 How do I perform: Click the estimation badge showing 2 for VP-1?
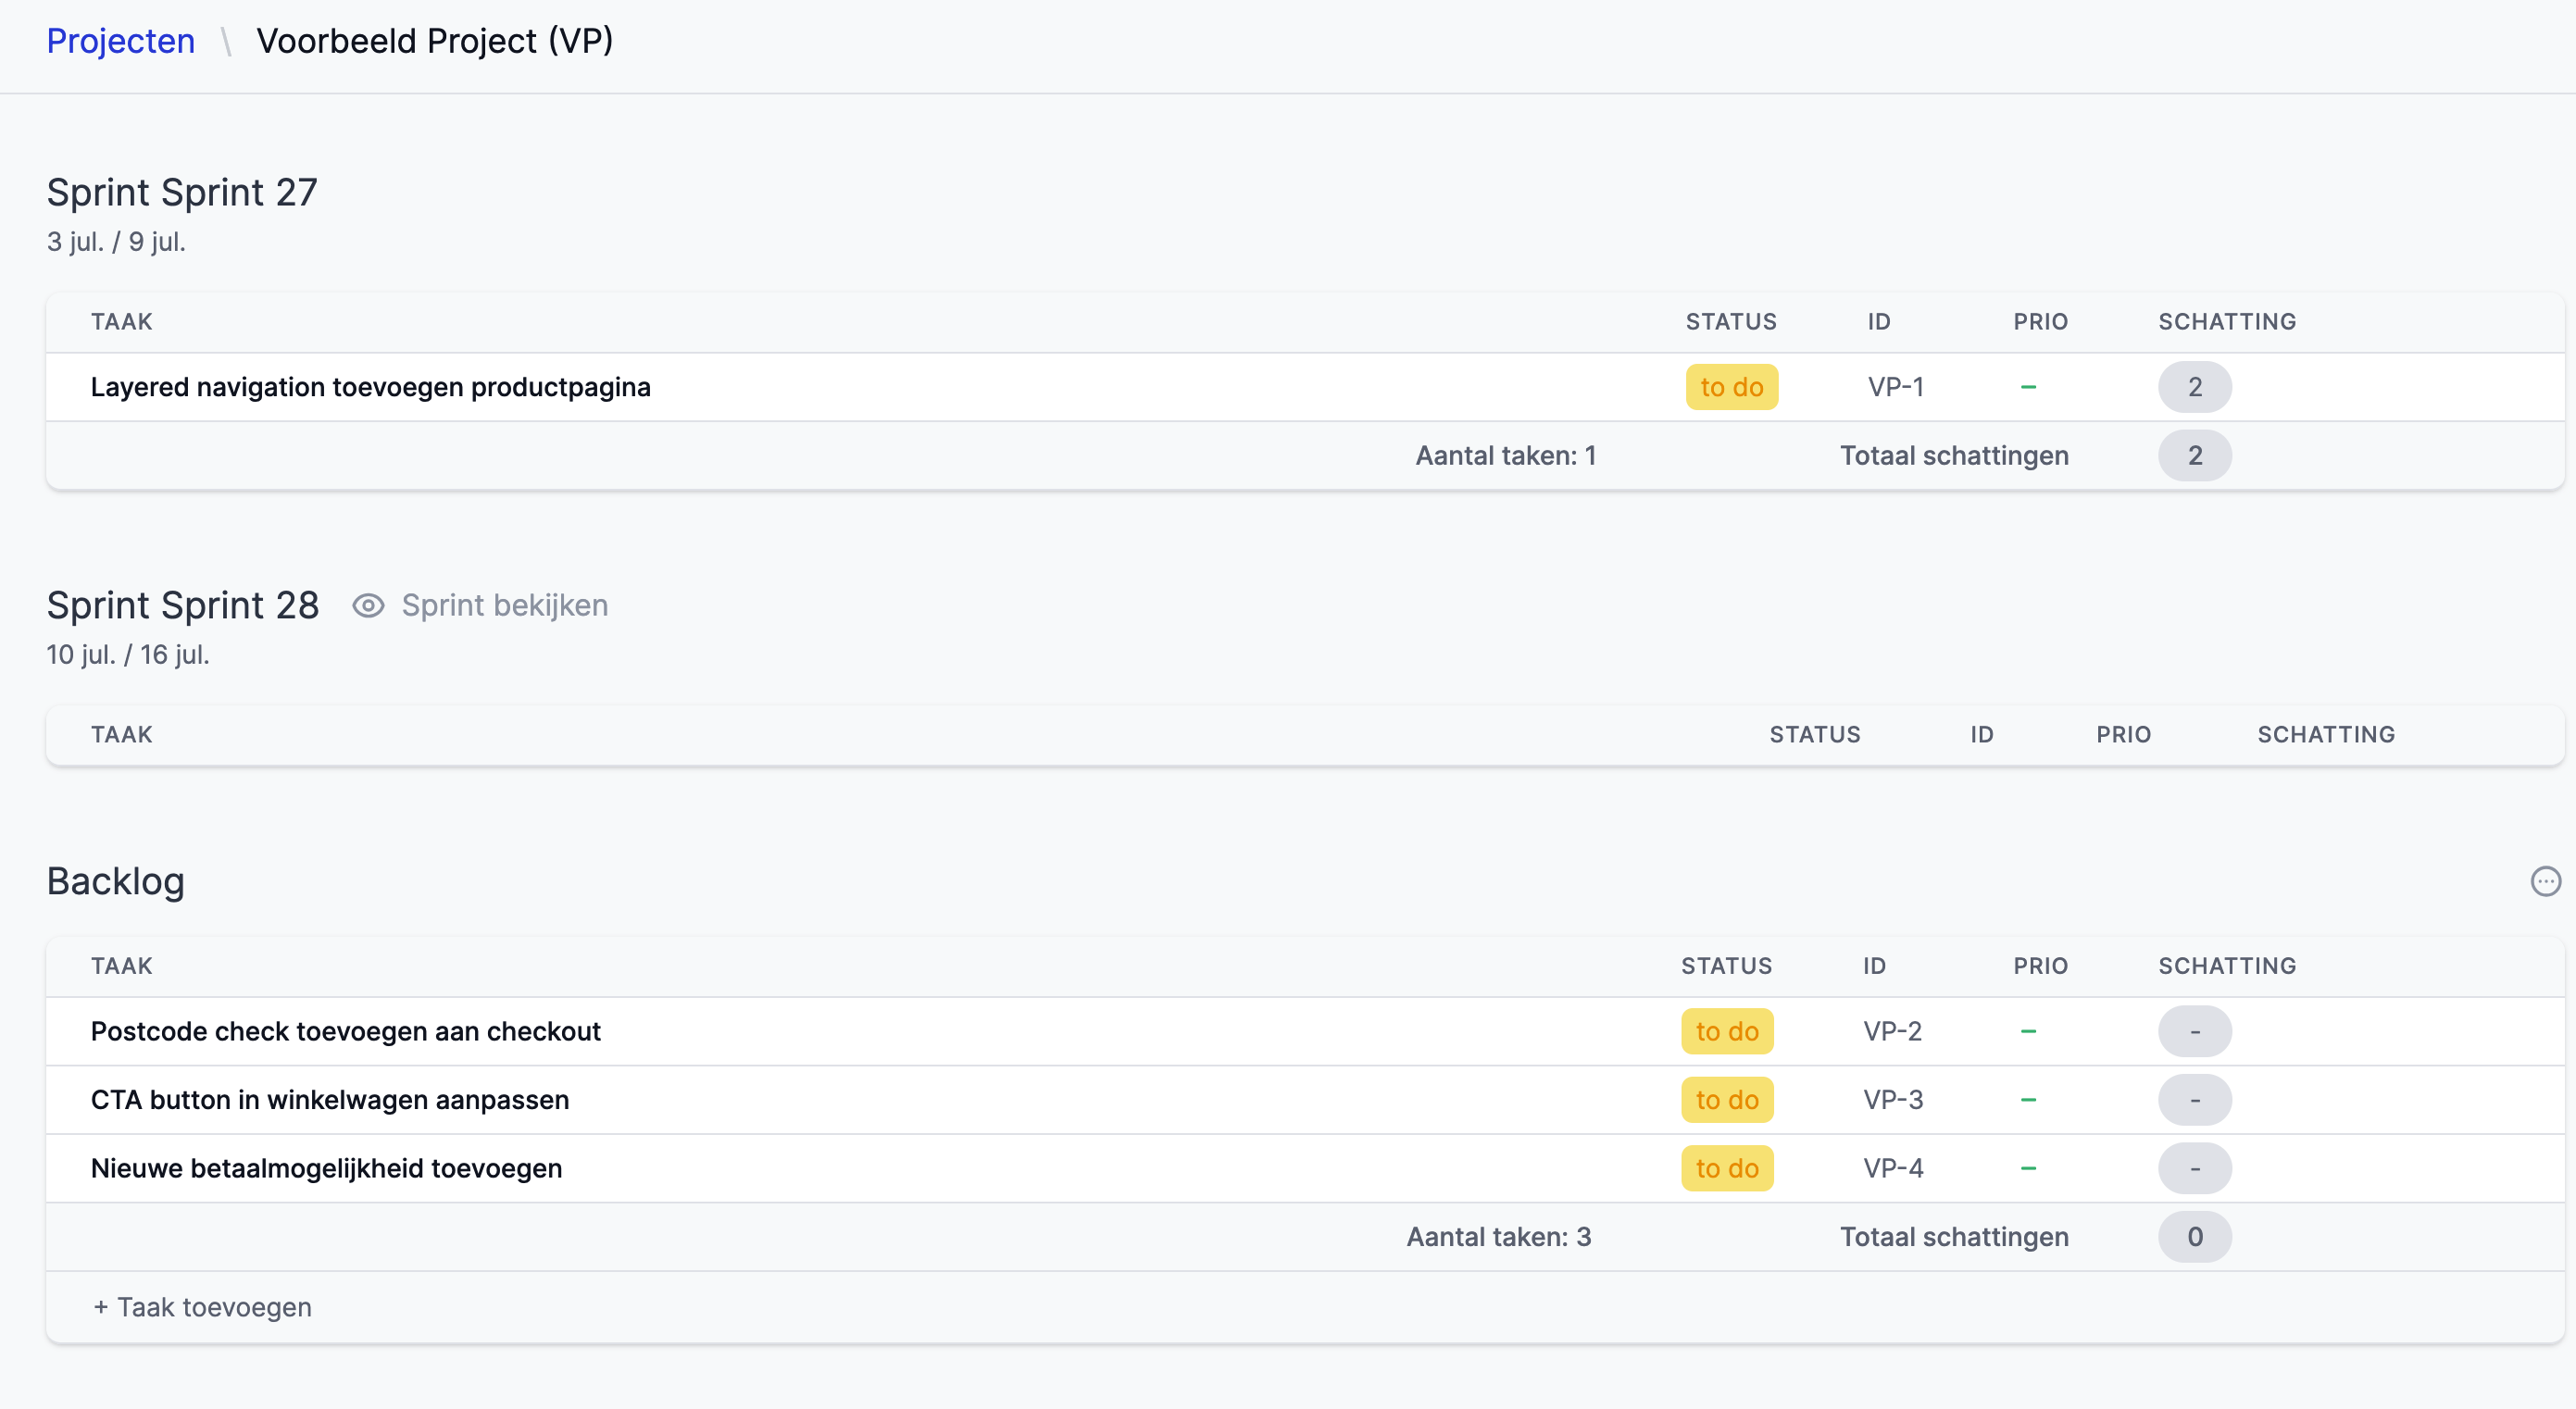tap(2195, 385)
